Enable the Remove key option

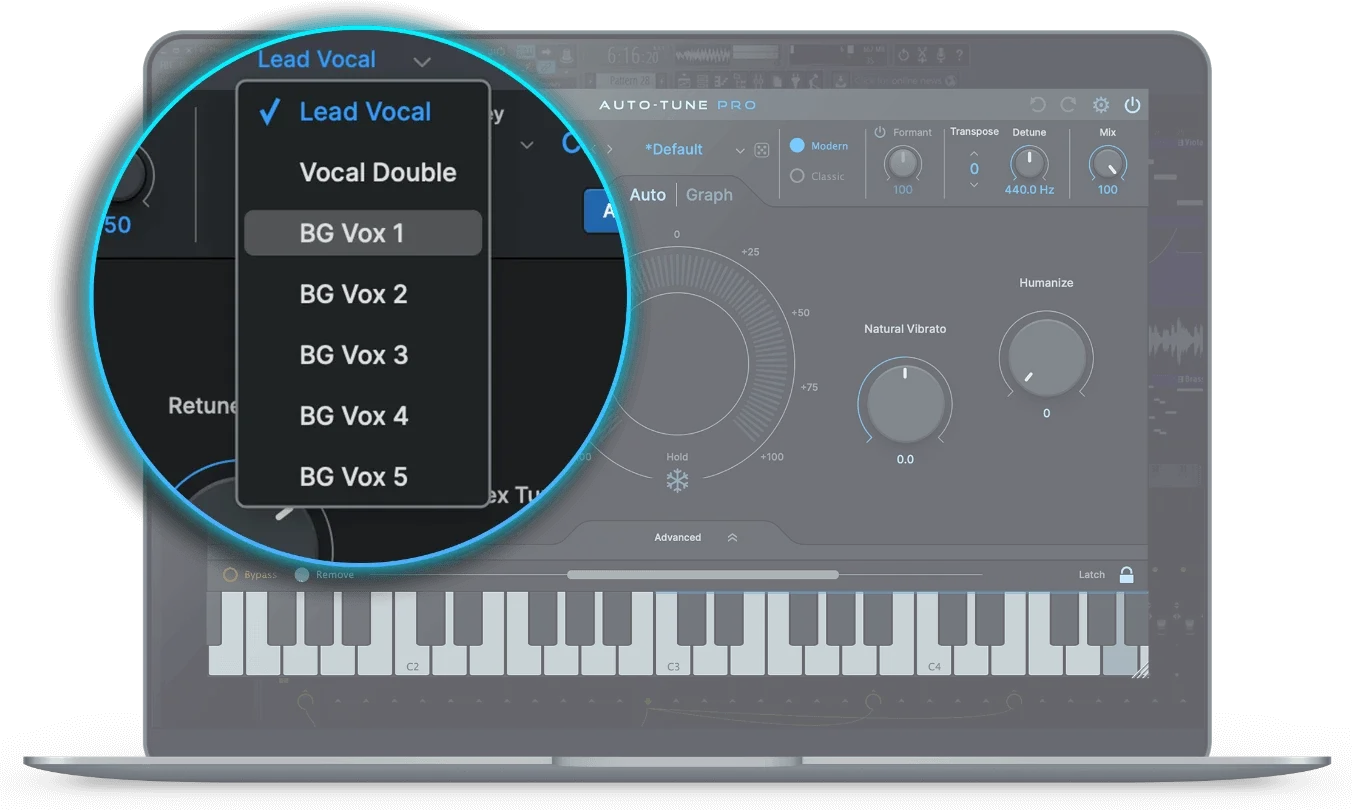point(302,575)
